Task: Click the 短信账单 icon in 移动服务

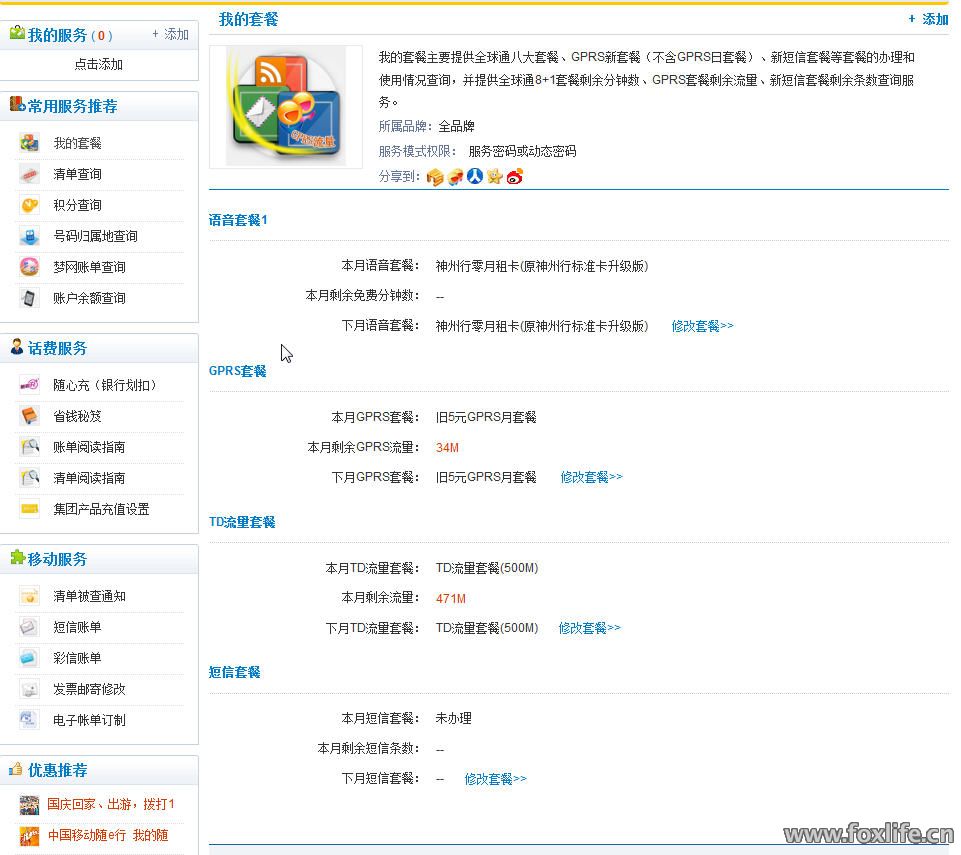Action: [x=30, y=627]
